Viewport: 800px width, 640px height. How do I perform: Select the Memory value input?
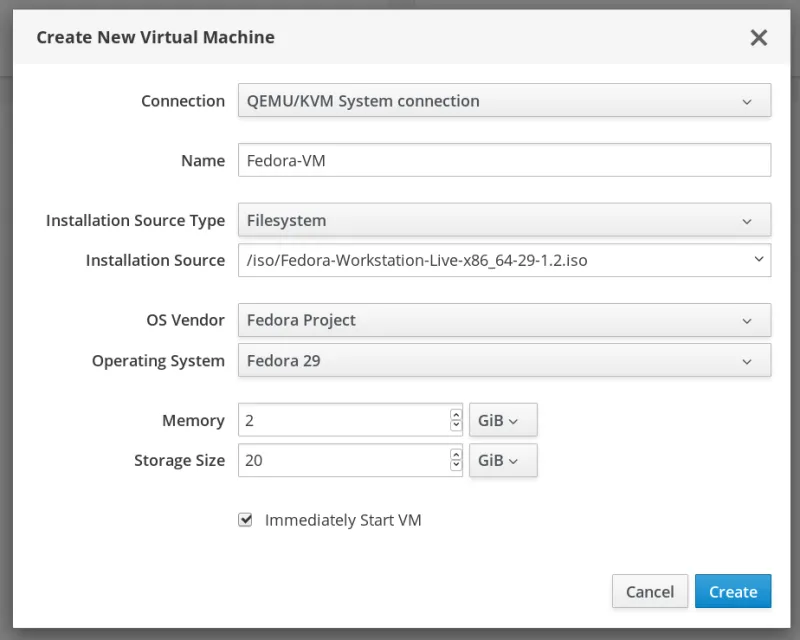point(340,420)
